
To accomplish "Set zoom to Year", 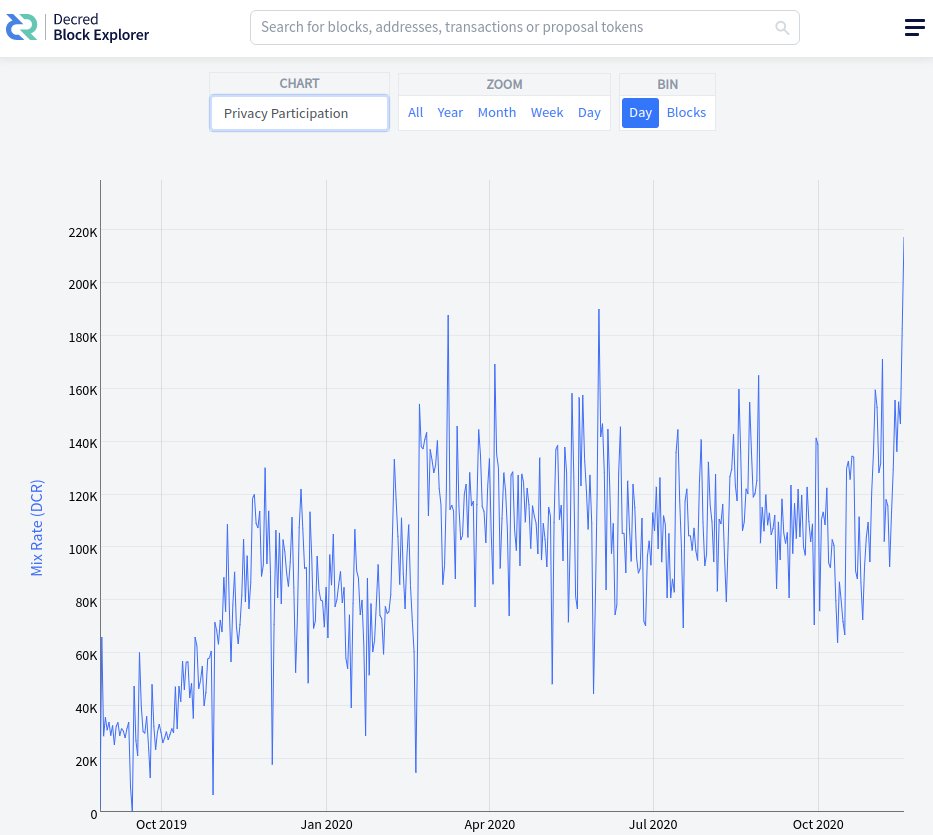I will [x=450, y=112].
